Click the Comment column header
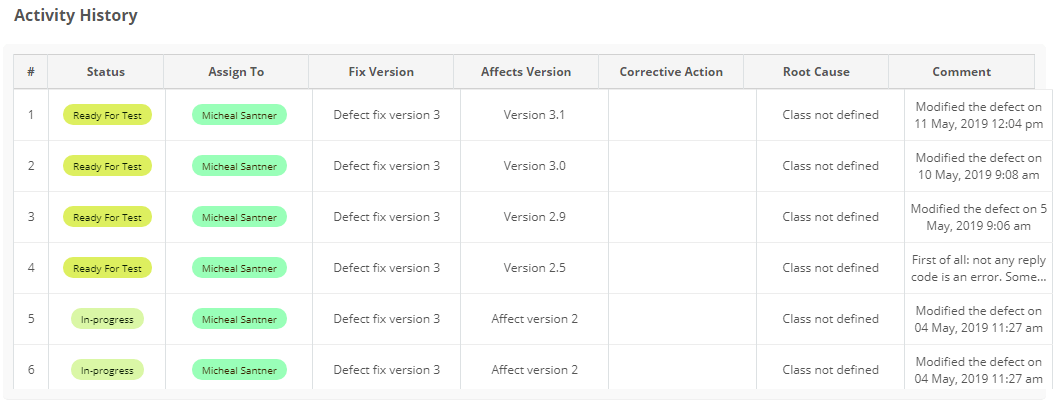 (x=961, y=72)
